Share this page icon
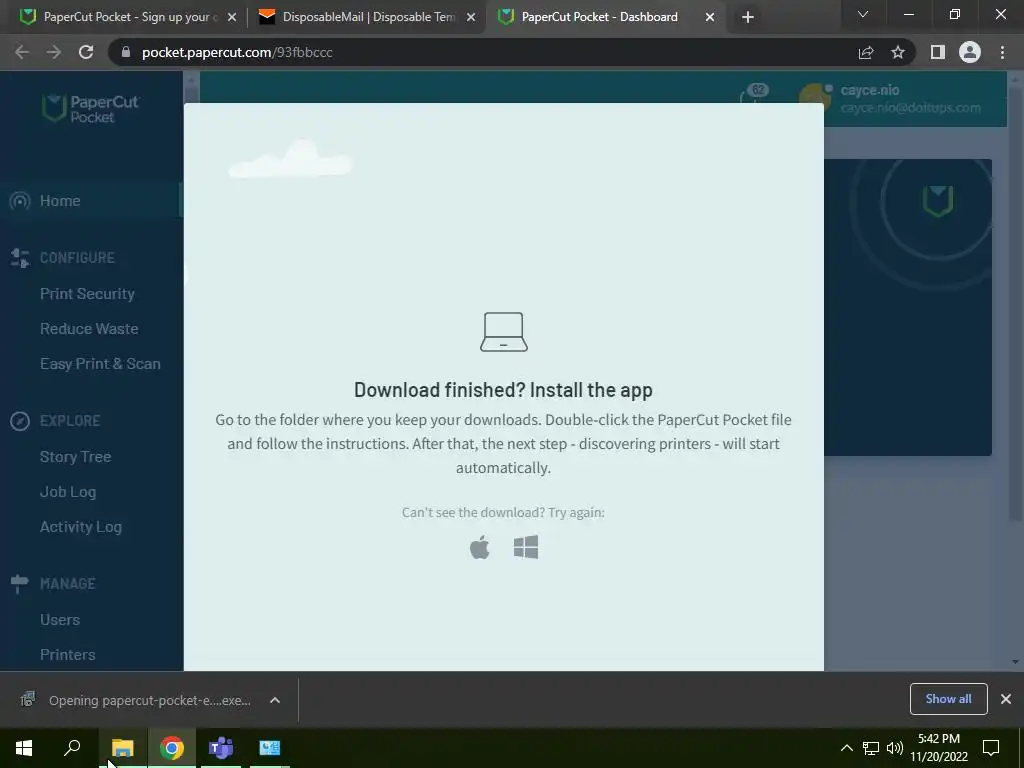Screen dimensions: 1024x768 (866, 52)
